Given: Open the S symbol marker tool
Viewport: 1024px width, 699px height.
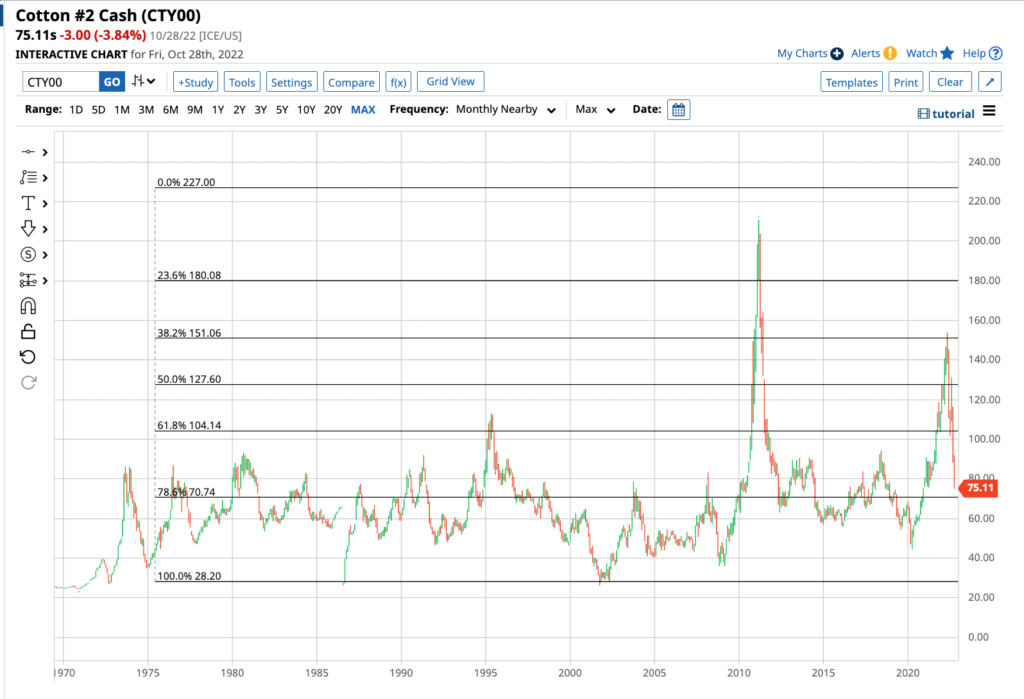Looking at the screenshot, I should [27, 255].
